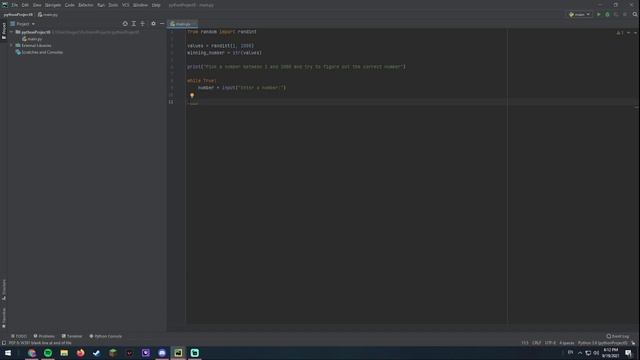Collapse the pythonProject root folder
The image size is (640, 360).
pos(11,32)
